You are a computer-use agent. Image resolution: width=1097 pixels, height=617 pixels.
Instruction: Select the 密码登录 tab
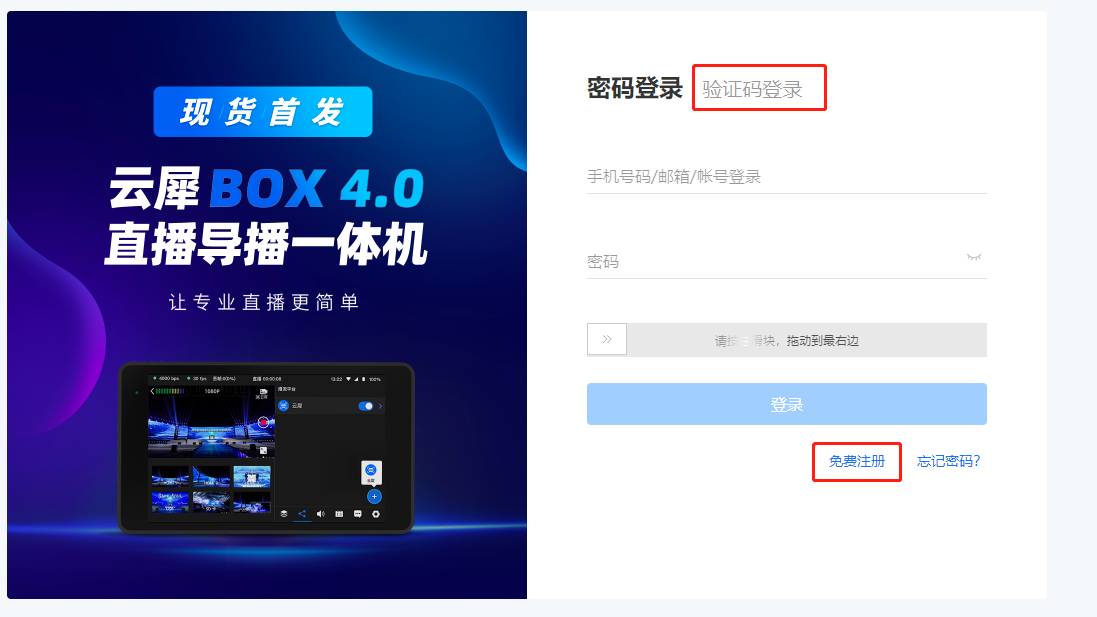pyautogui.click(x=635, y=88)
